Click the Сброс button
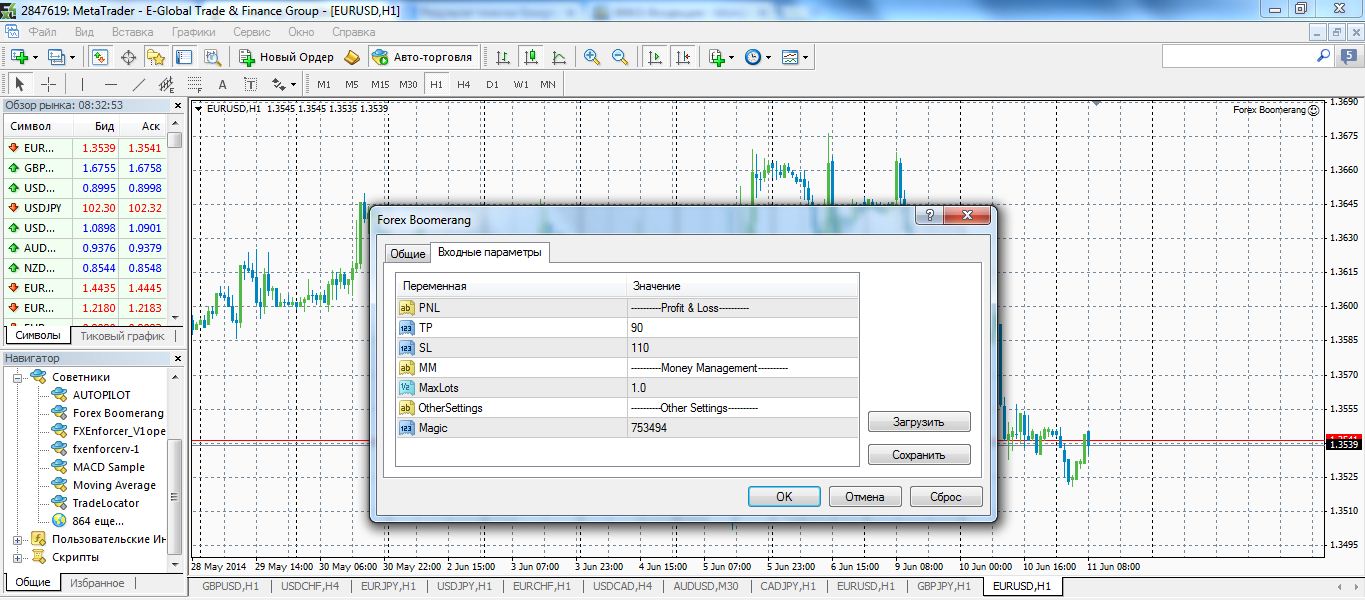This screenshot has width=1365, height=600. [945, 497]
